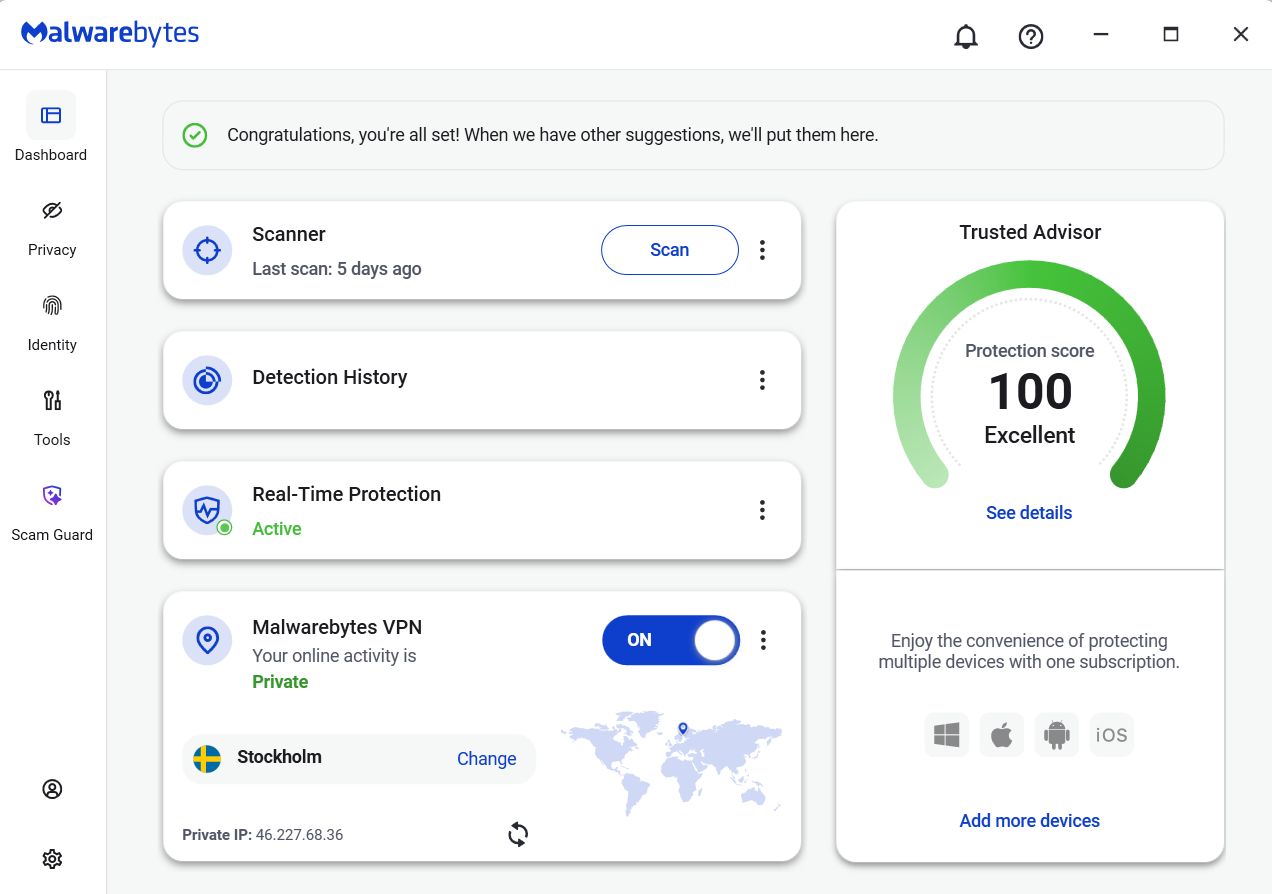Click the Scanner crosshair icon

[207, 250]
